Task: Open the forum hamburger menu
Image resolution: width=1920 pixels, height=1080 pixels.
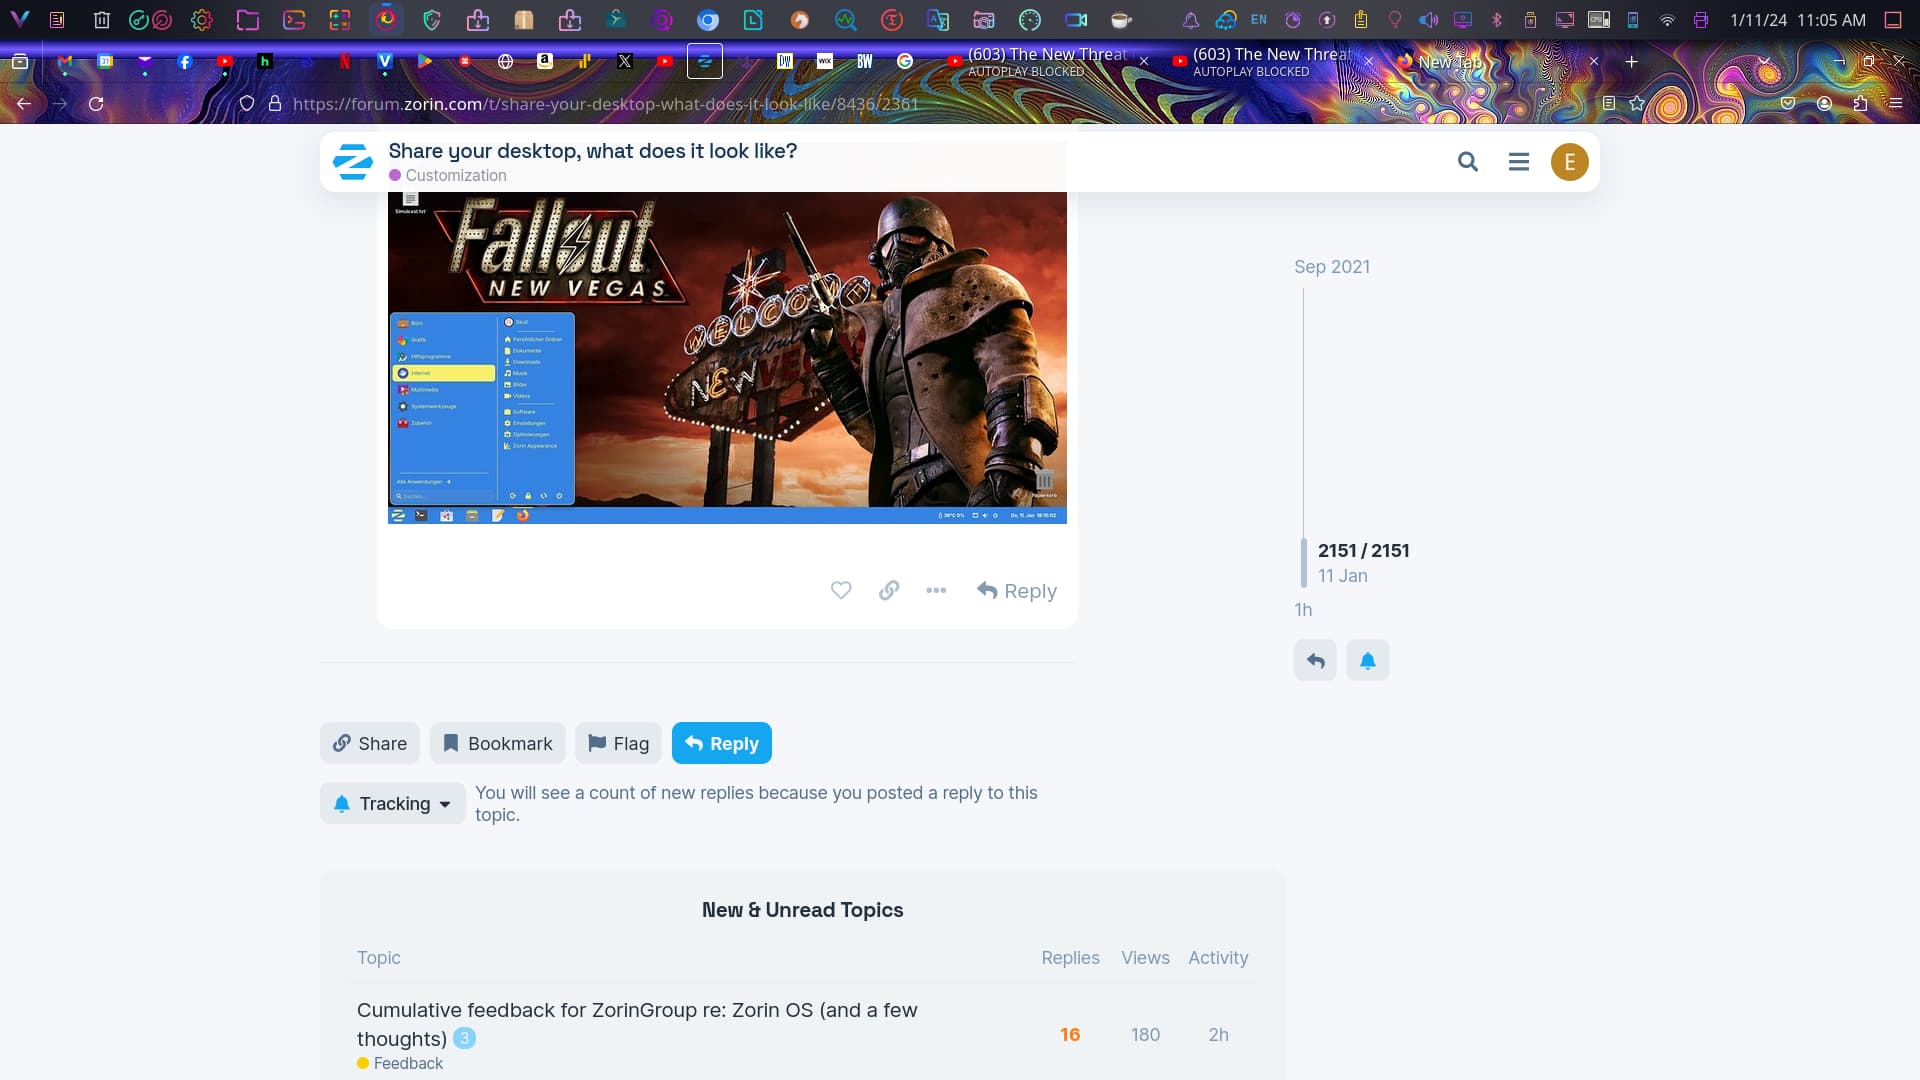Action: pos(1518,162)
